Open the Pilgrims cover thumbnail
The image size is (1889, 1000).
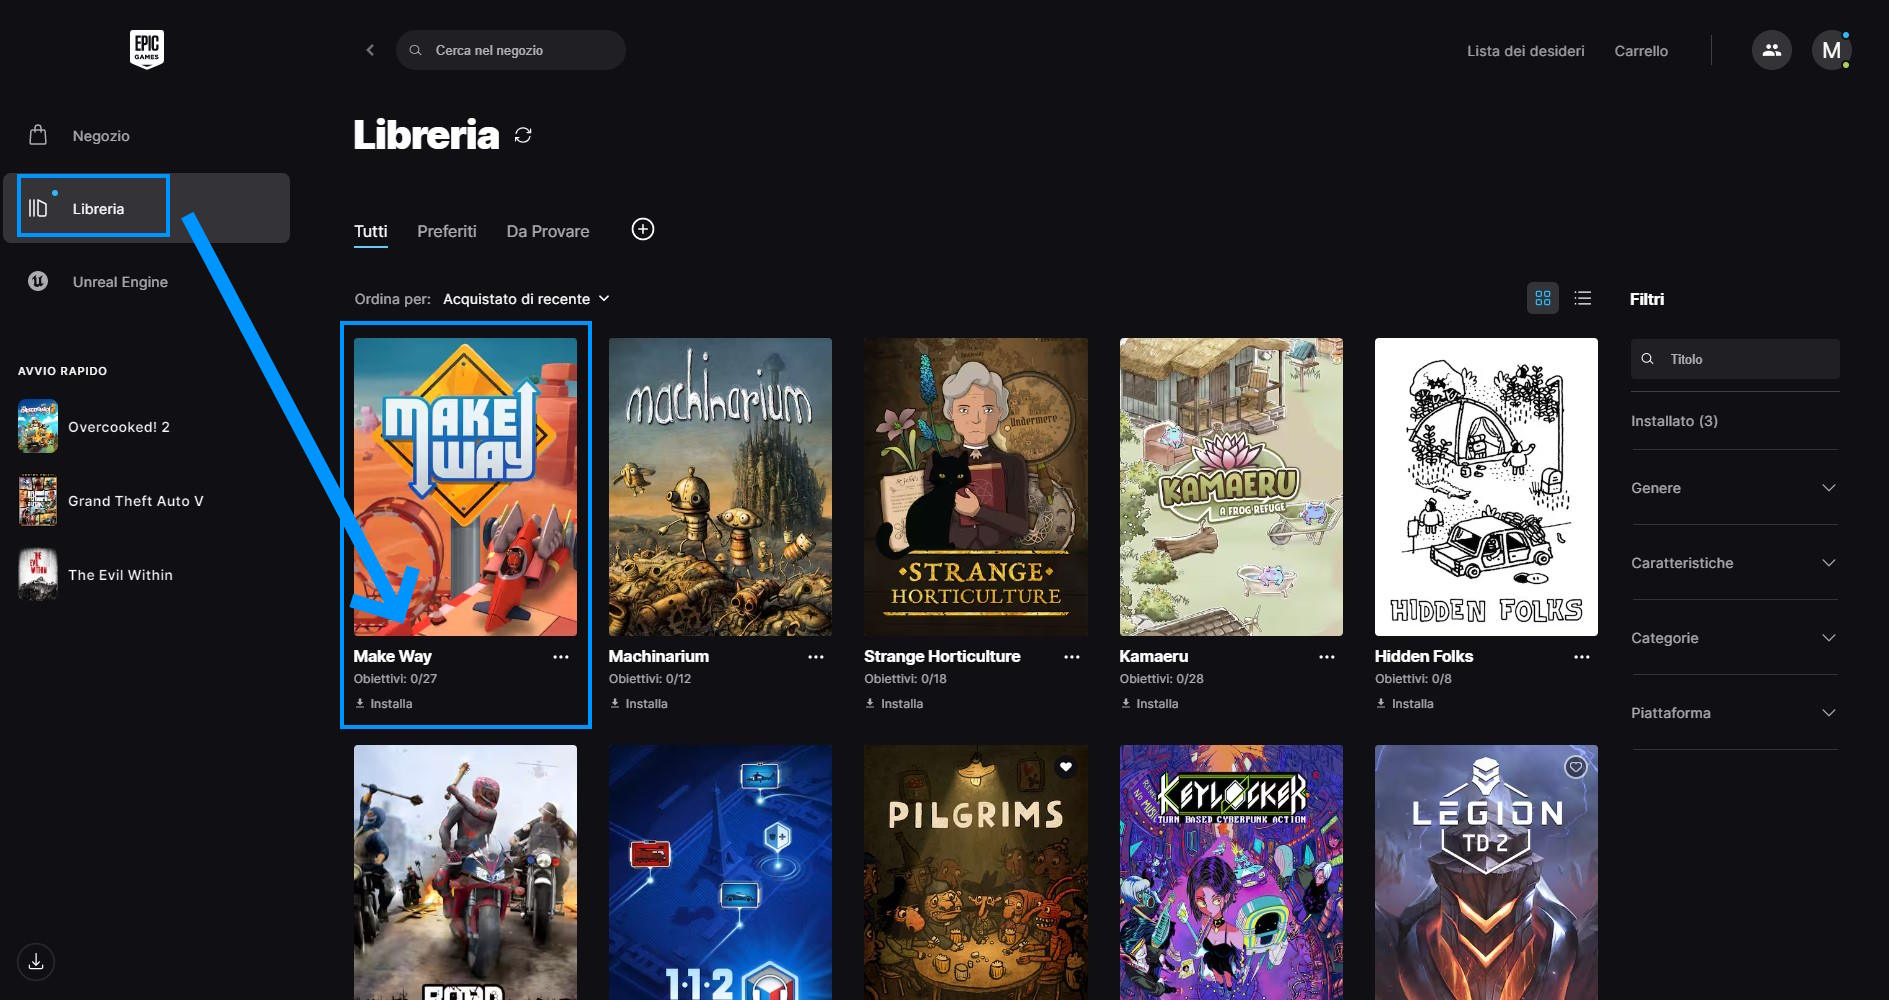[976, 872]
